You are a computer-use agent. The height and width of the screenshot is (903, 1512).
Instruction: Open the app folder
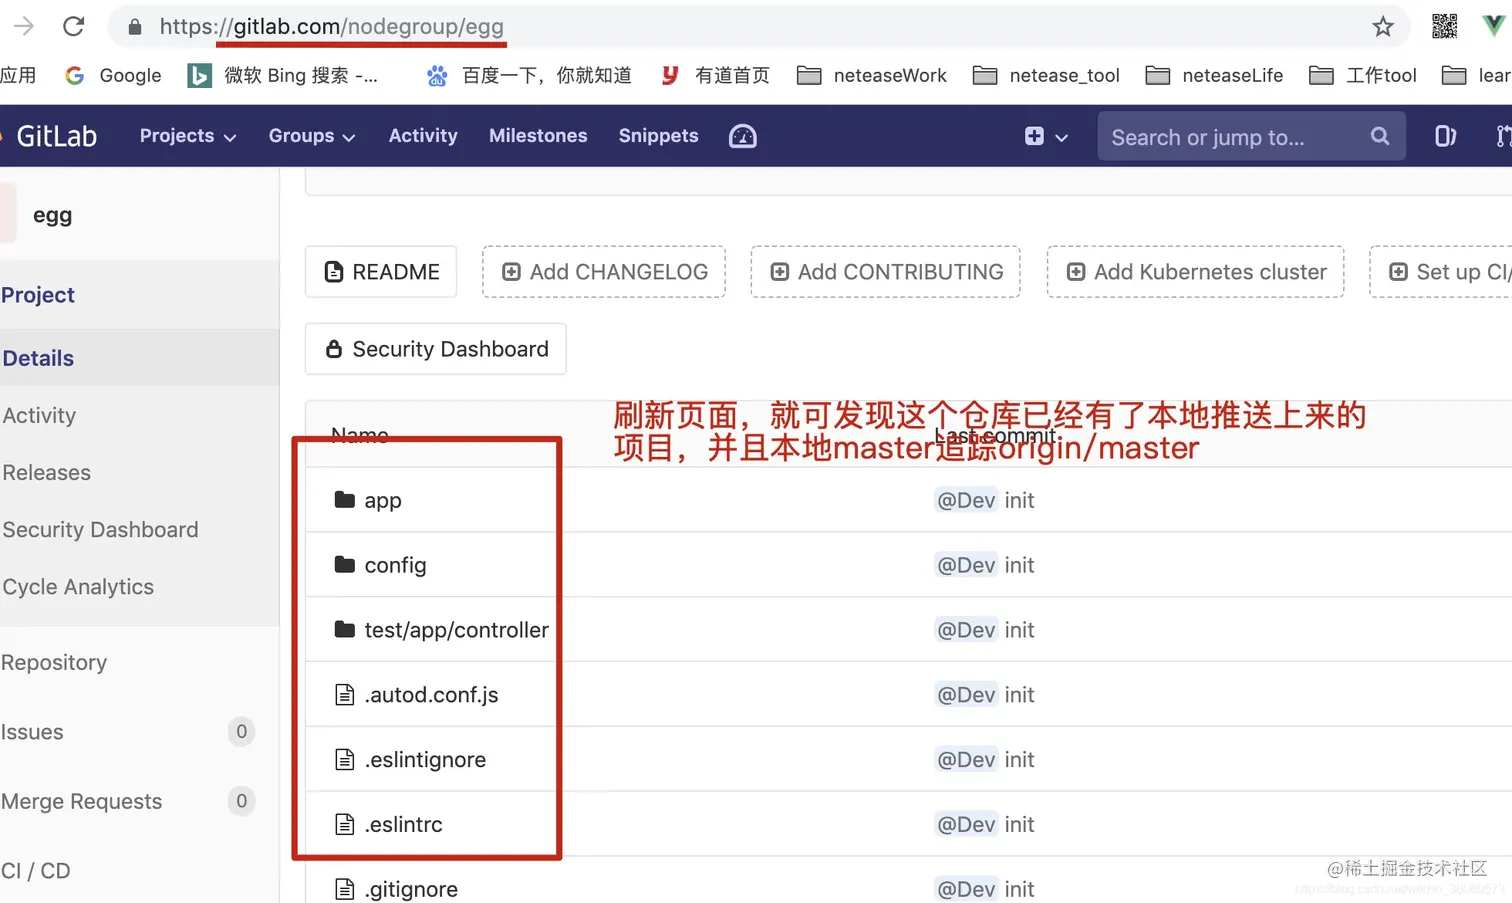[x=383, y=500]
